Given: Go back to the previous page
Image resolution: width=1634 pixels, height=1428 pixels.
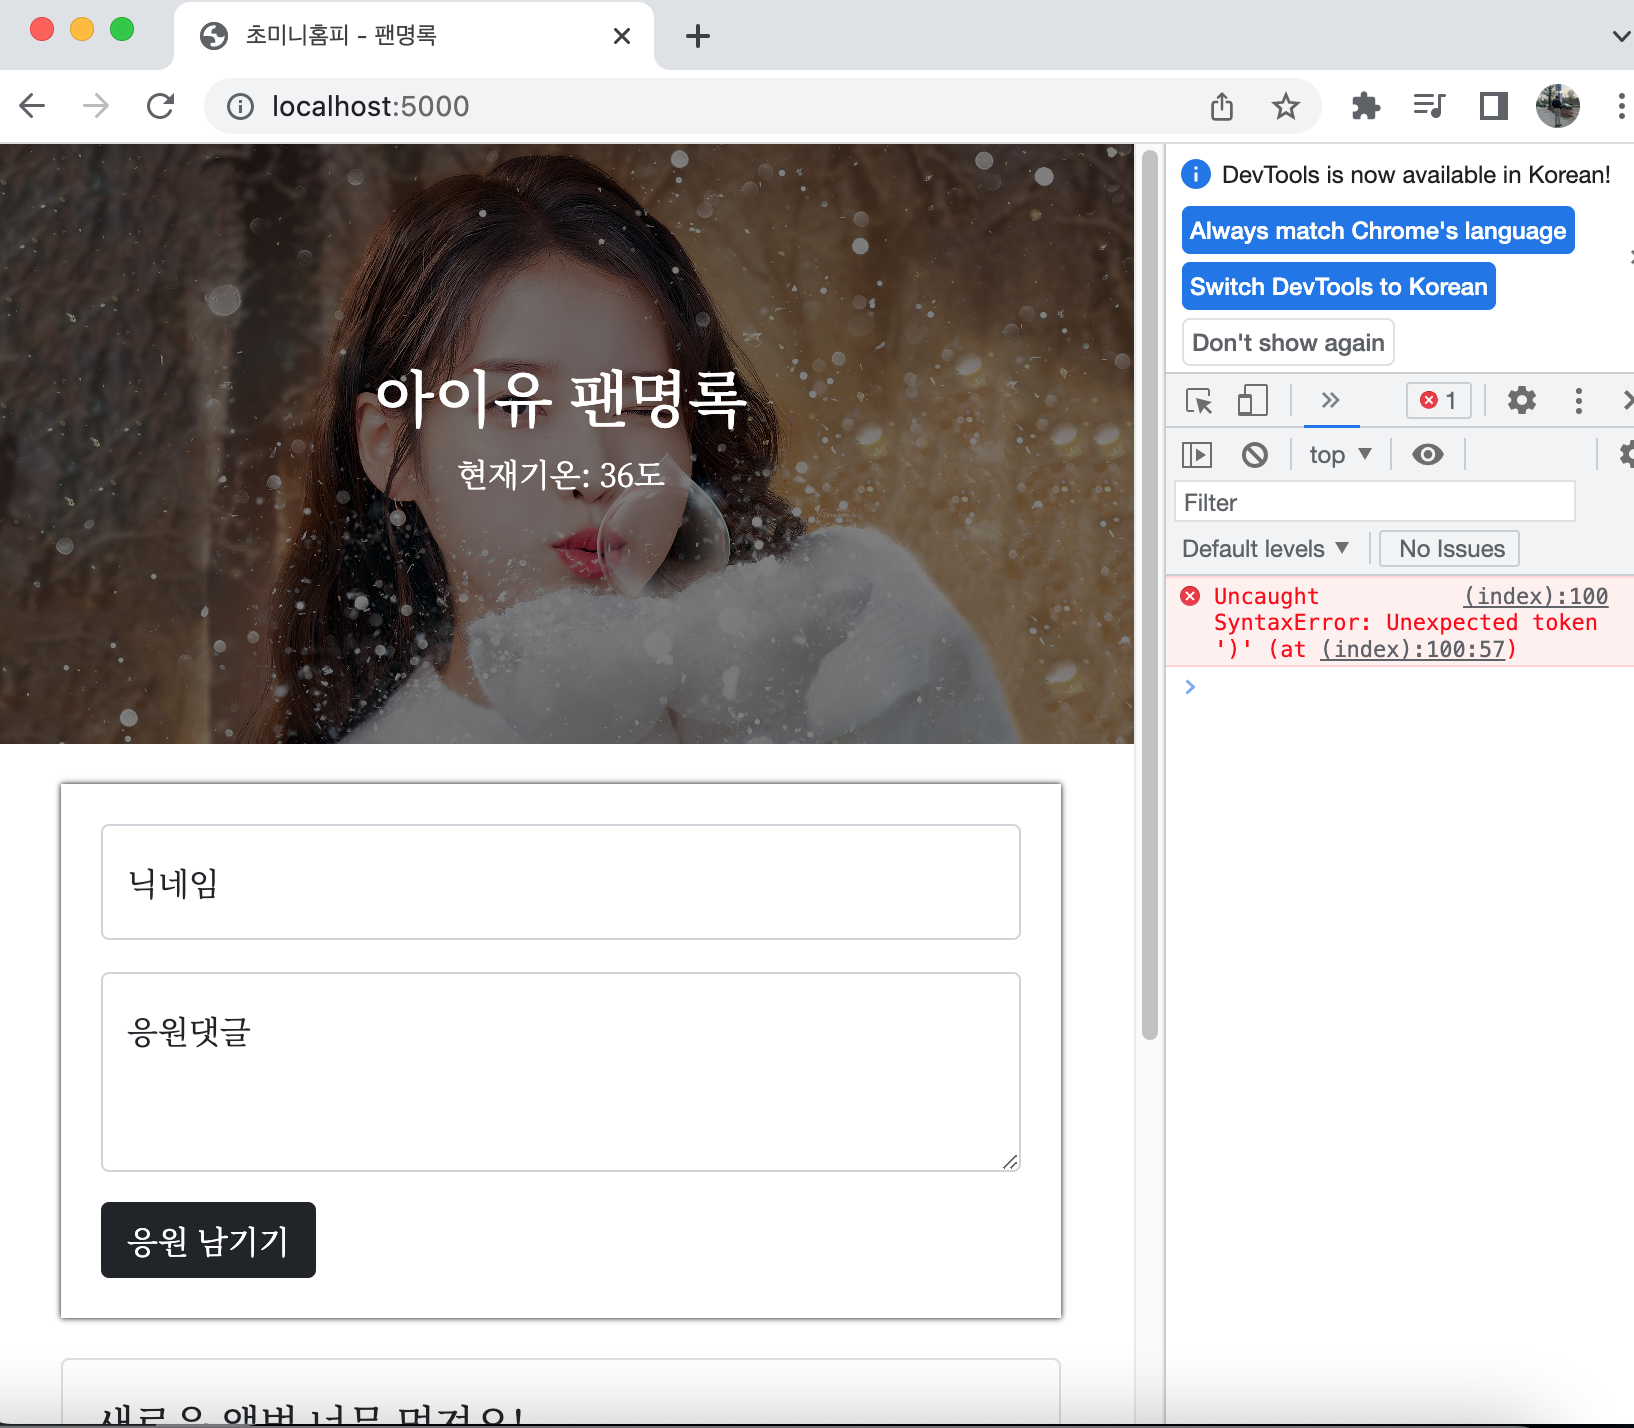Looking at the screenshot, I should click(32, 106).
